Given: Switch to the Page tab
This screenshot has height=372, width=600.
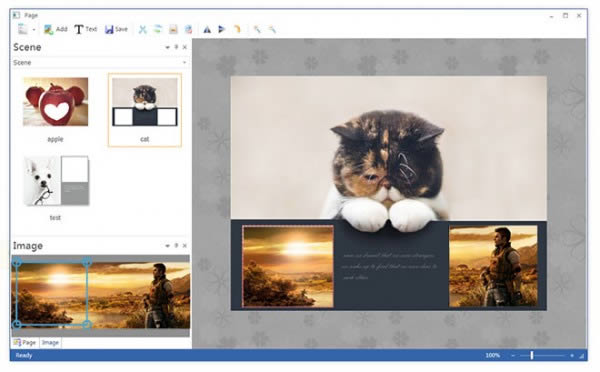Looking at the screenshot, I should click(x=25, y=343).
